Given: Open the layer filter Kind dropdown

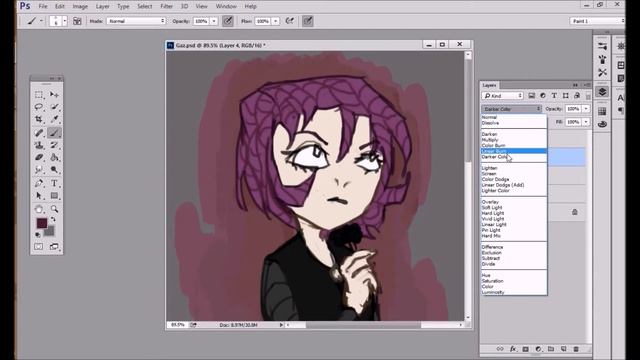Looking at the screenshot, I should coord(502,96).
